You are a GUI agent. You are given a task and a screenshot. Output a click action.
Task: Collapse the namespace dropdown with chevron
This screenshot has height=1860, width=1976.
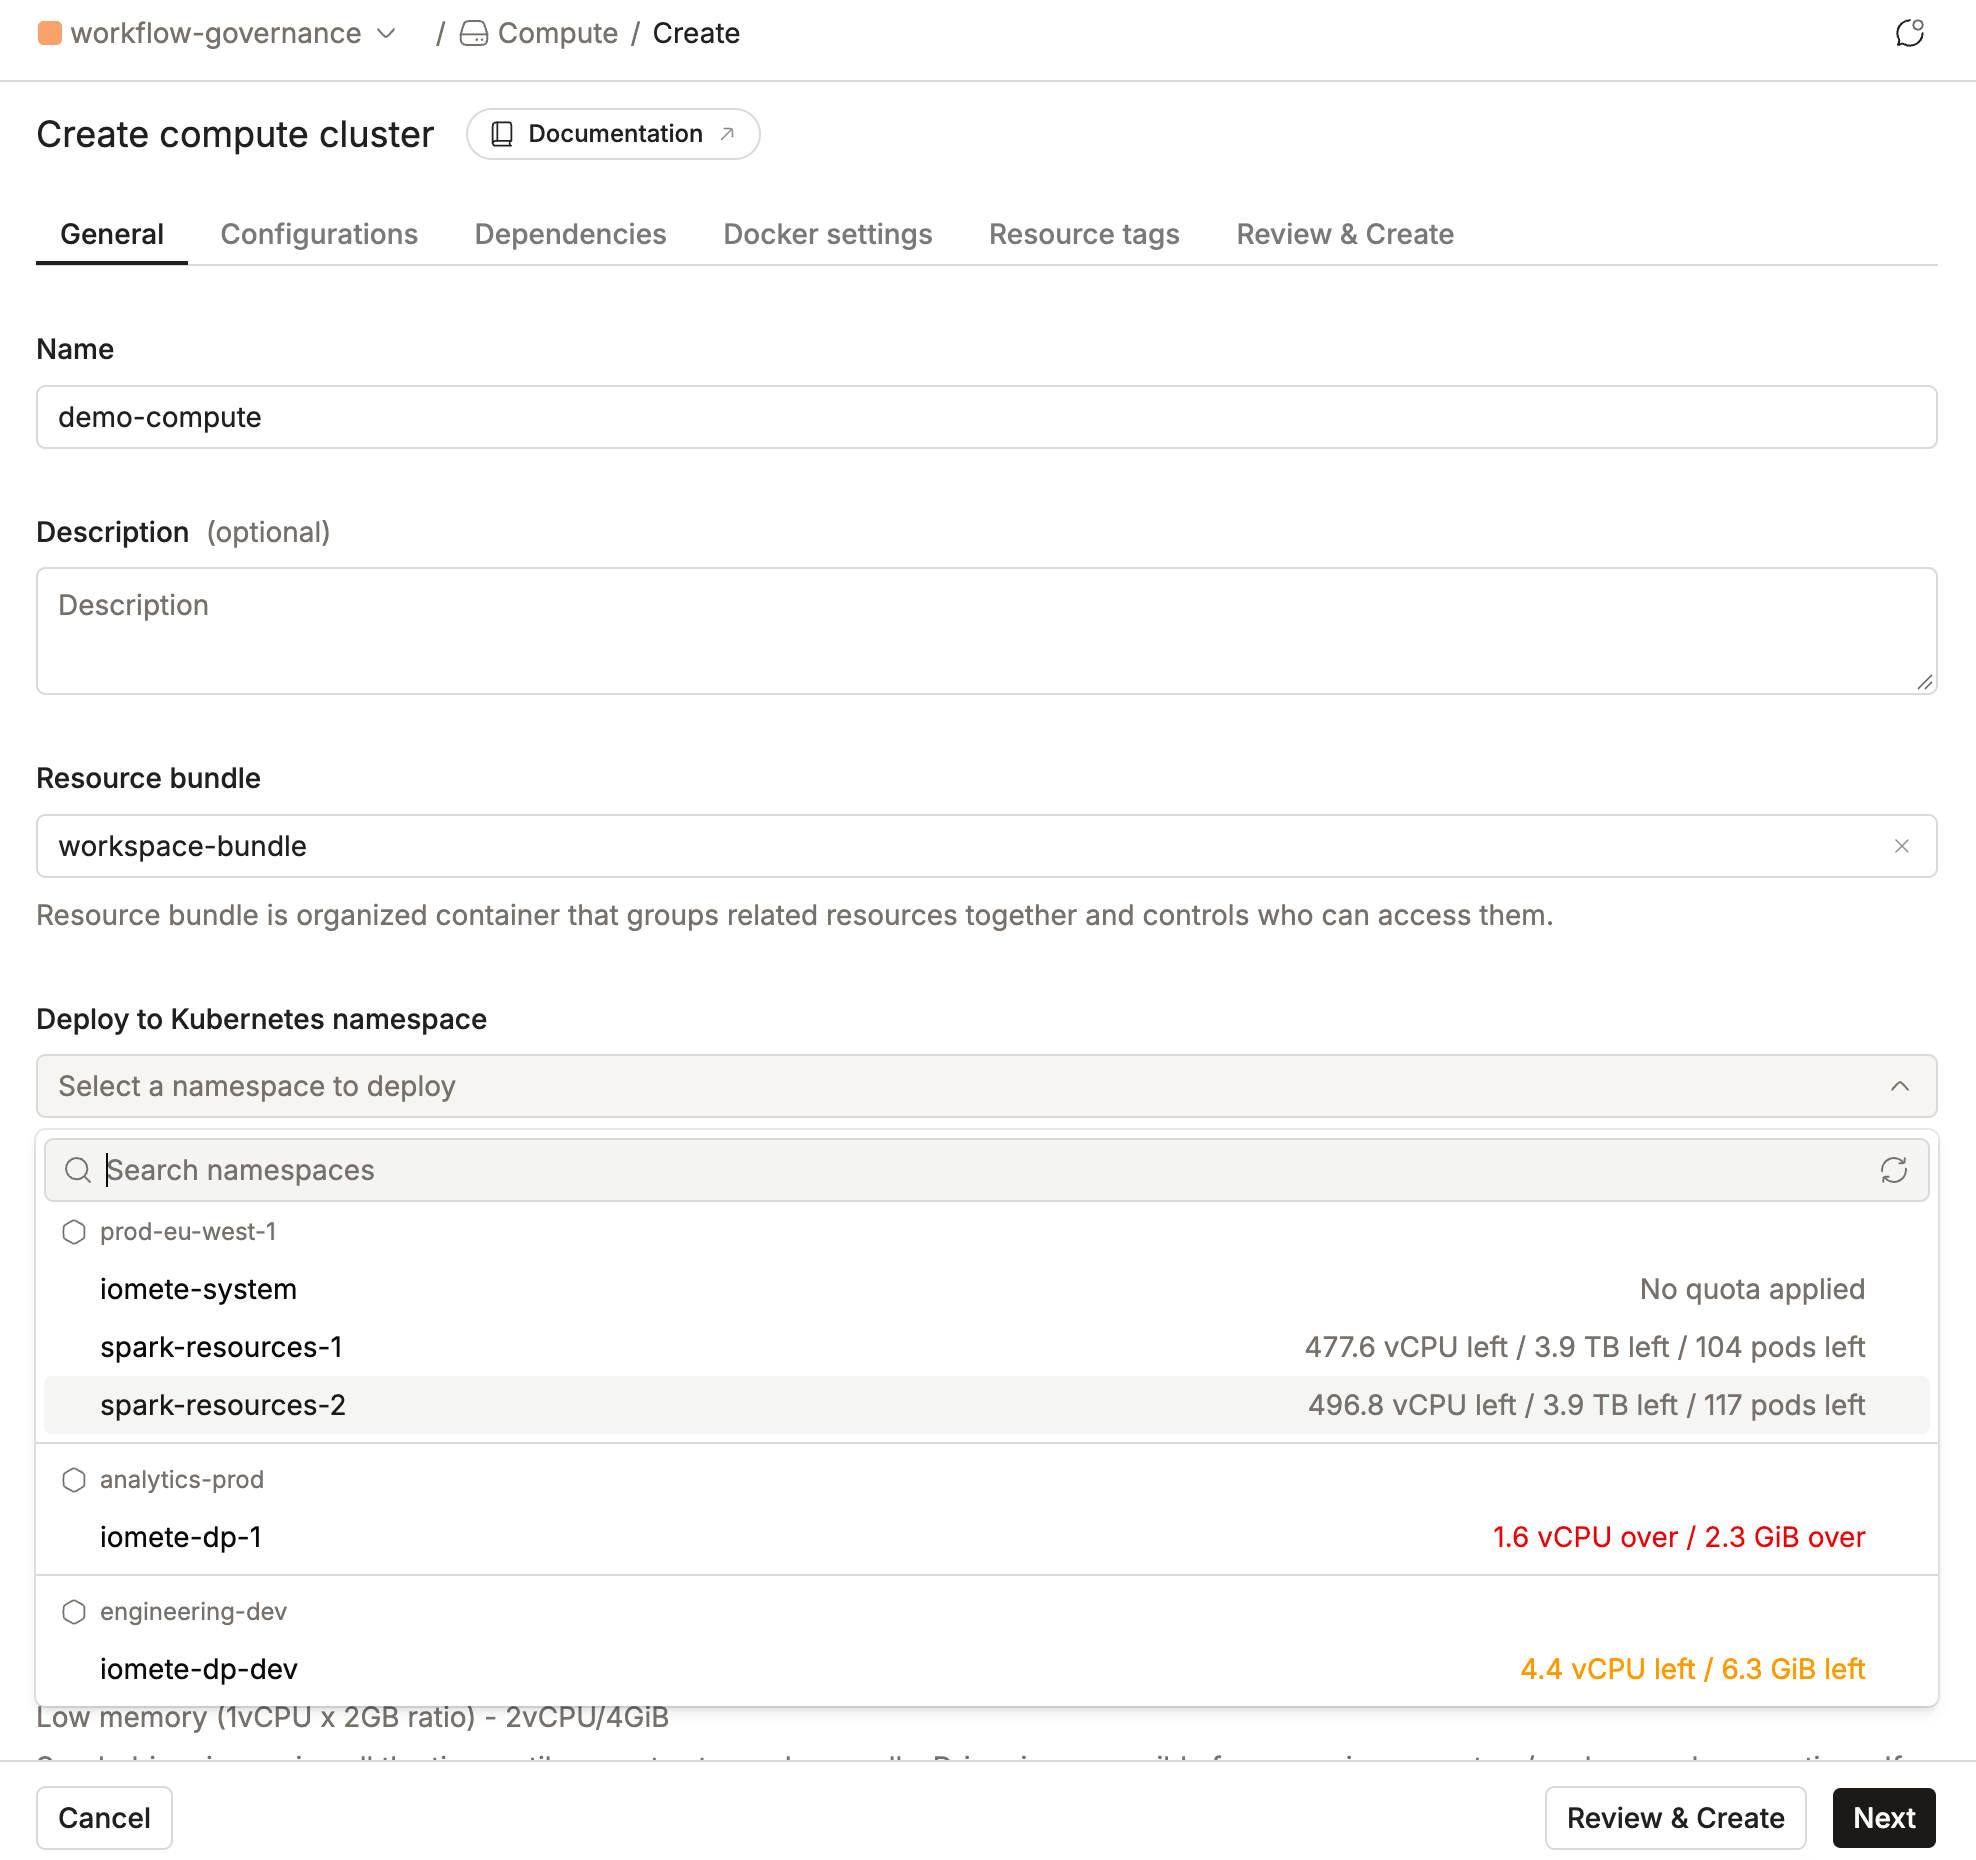point(1900,1086)
